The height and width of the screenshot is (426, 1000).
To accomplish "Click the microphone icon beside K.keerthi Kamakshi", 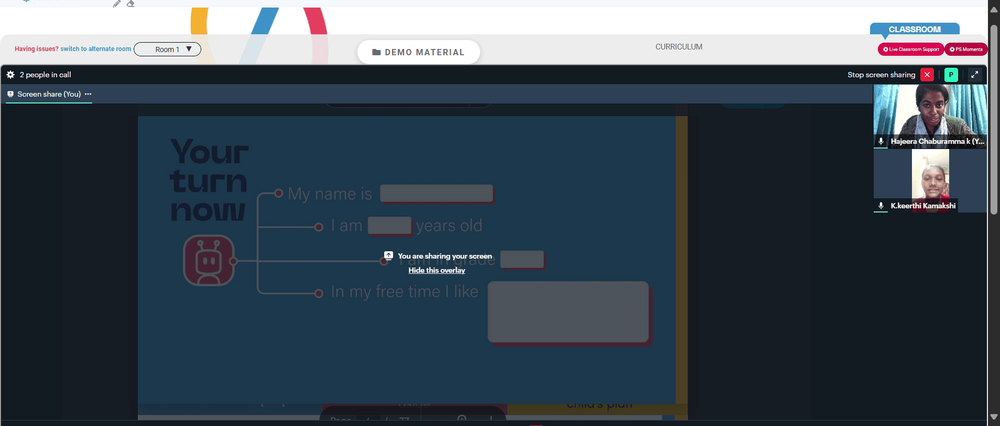I will [881, 206].
